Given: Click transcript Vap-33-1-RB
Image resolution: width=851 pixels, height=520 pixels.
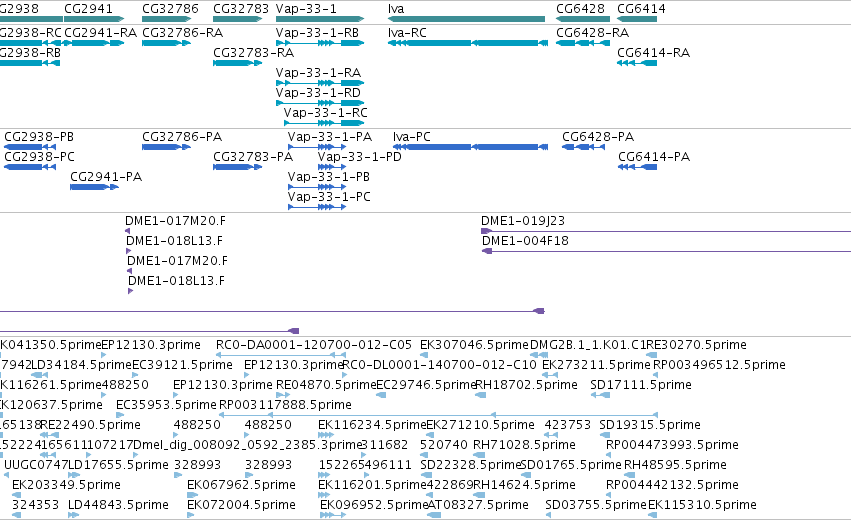Looking at the screenshot, I should 317,33.
